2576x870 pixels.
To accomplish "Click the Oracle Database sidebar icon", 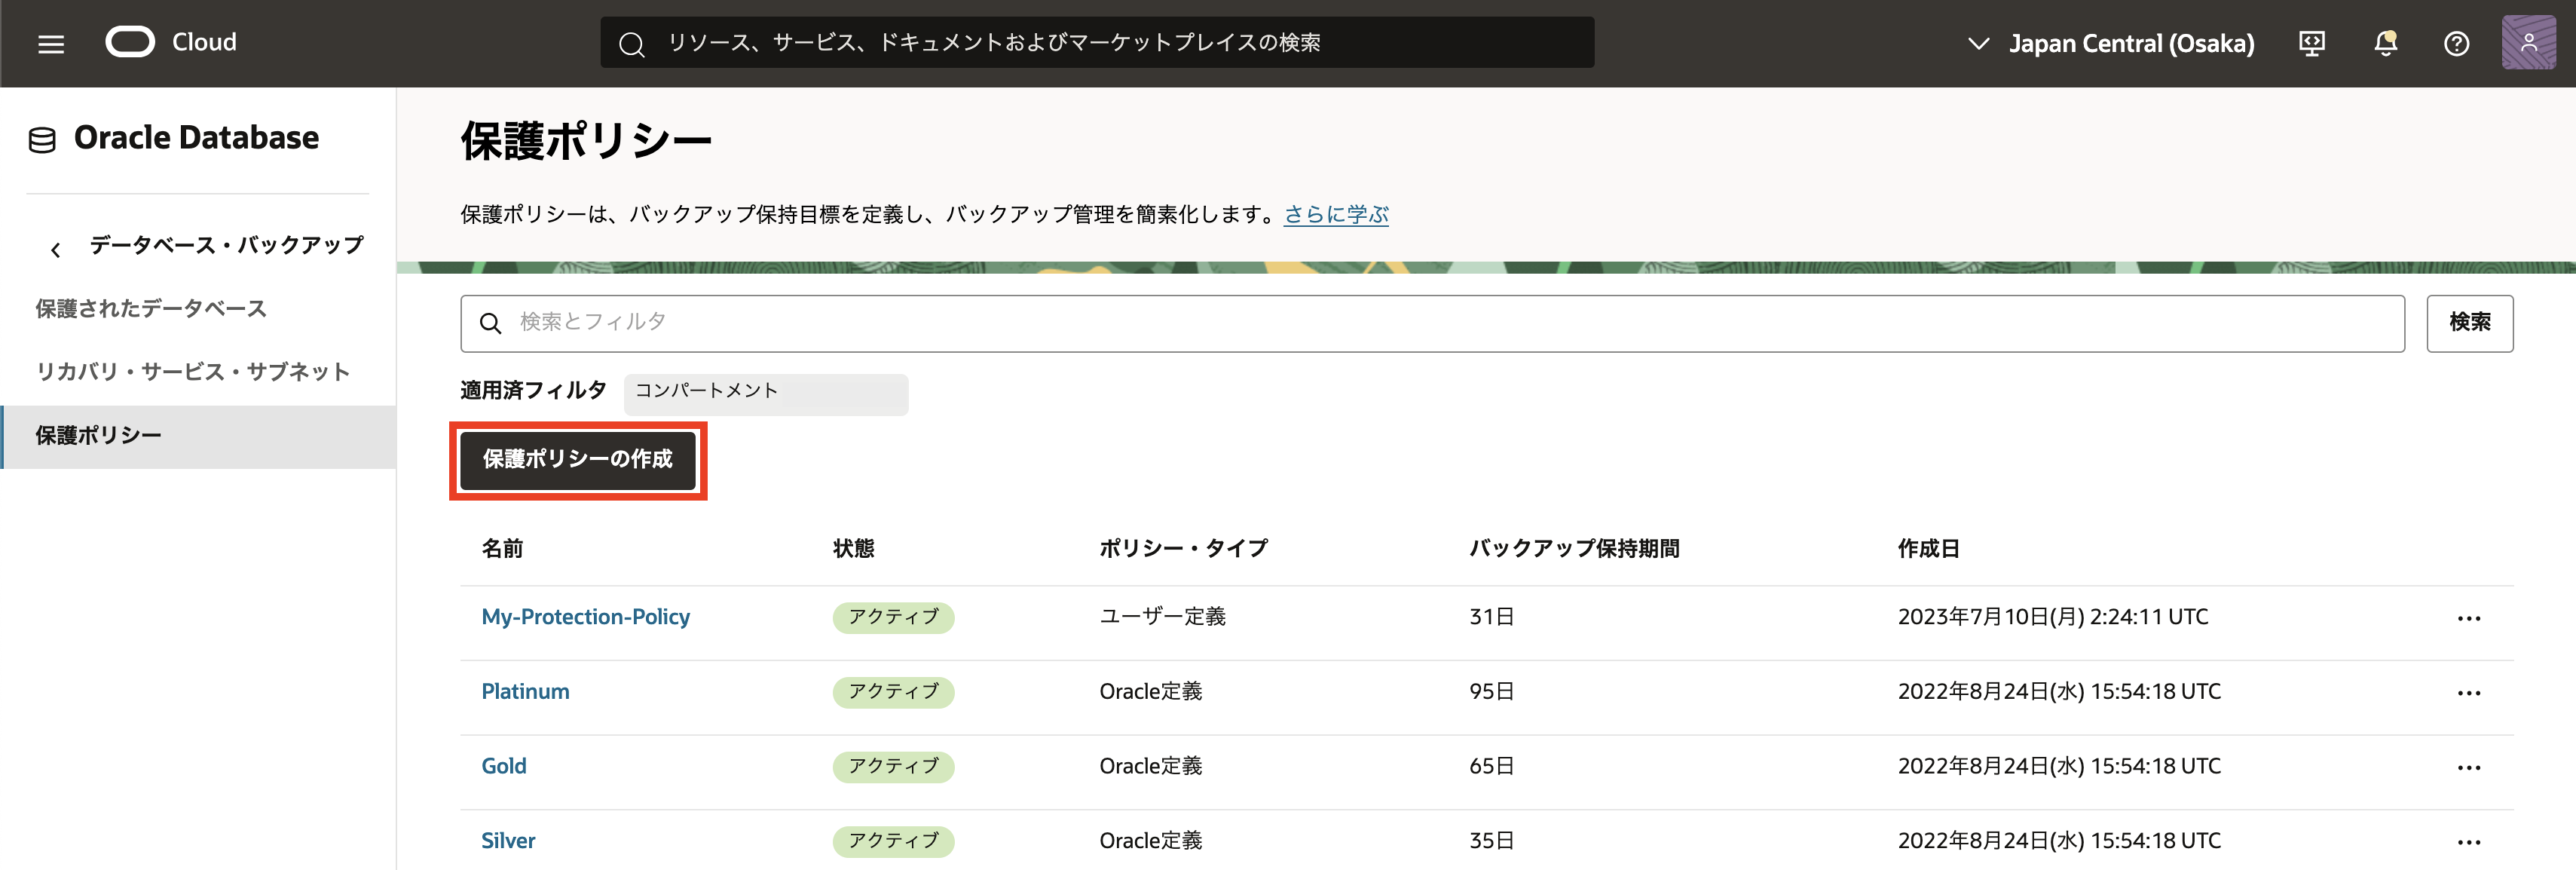I will (x=42, y=139).
